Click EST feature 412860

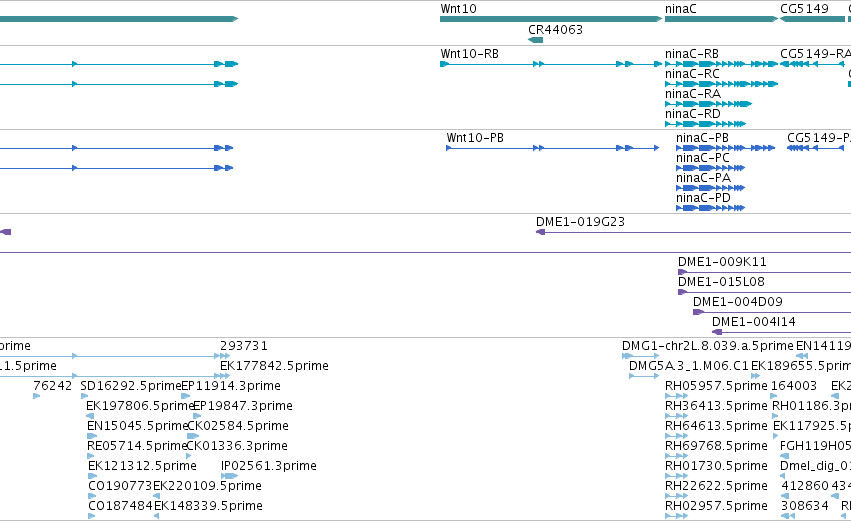pos(805,487)
